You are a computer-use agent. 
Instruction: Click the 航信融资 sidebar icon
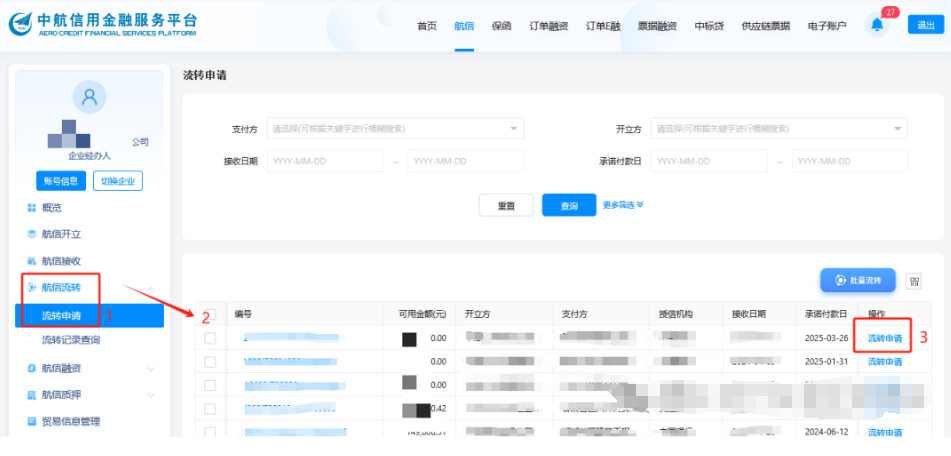pos(32,368)
